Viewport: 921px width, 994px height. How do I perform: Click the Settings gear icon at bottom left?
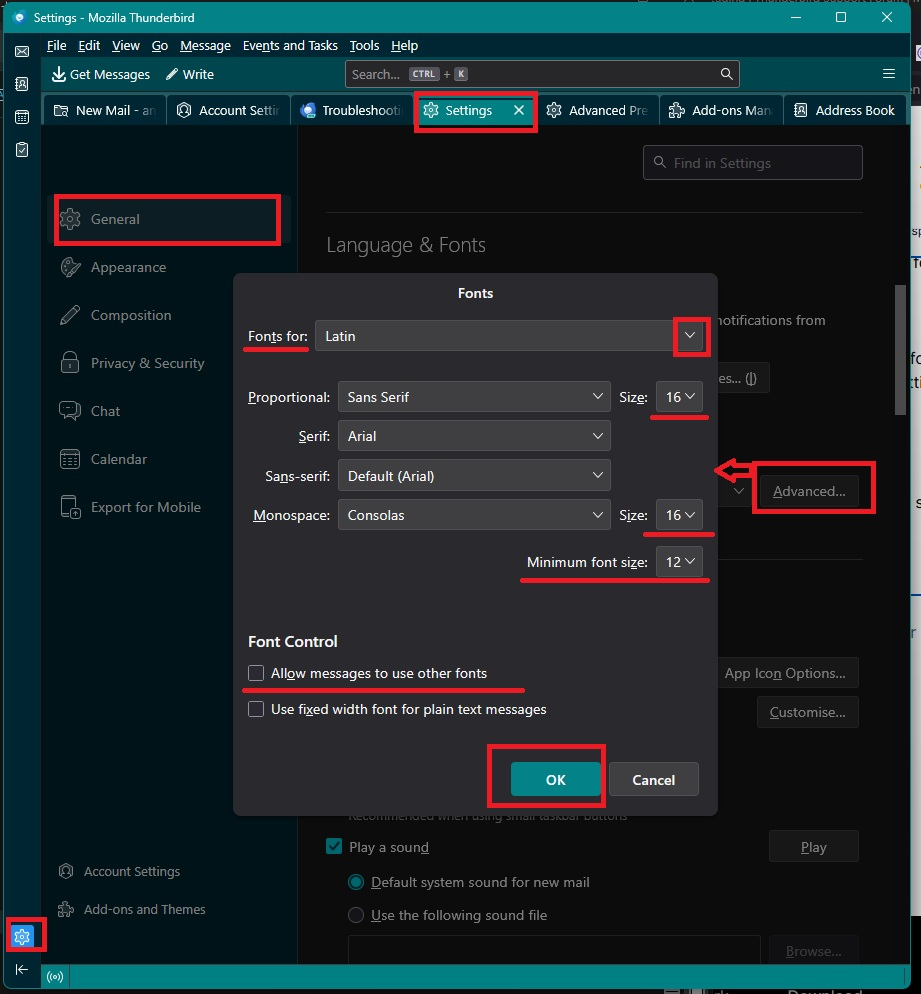coord(22,936)
